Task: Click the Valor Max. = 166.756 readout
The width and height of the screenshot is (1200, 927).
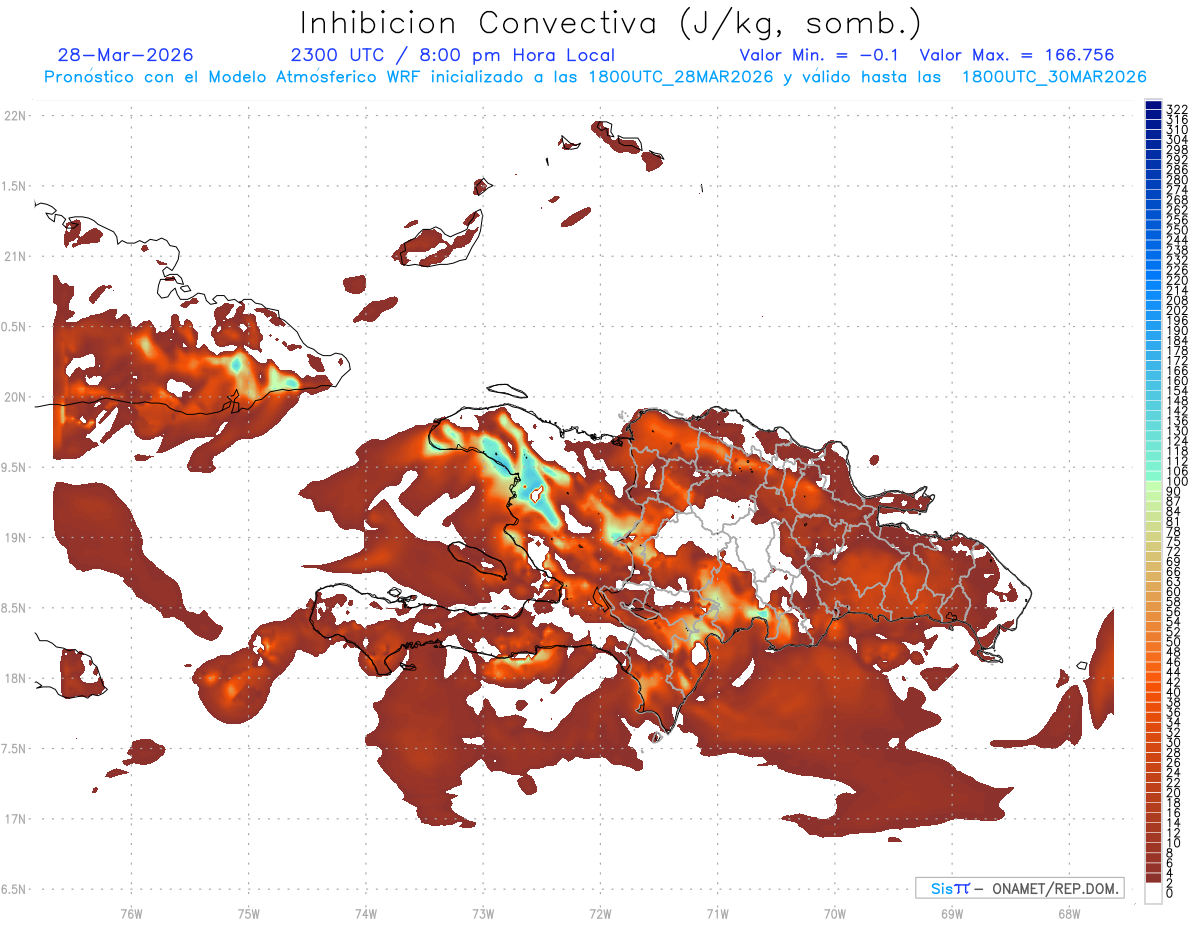Action: (1016, 55)
